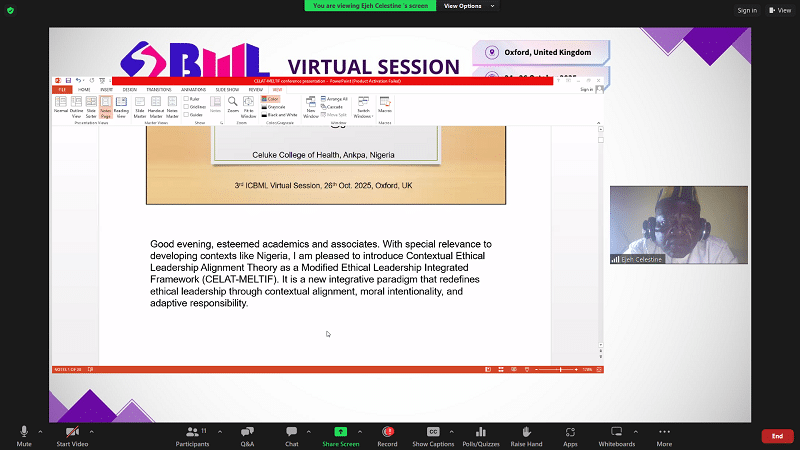Click the green Share Screen icon
Viewport: 800px width, 450px height.
[340, 431]
